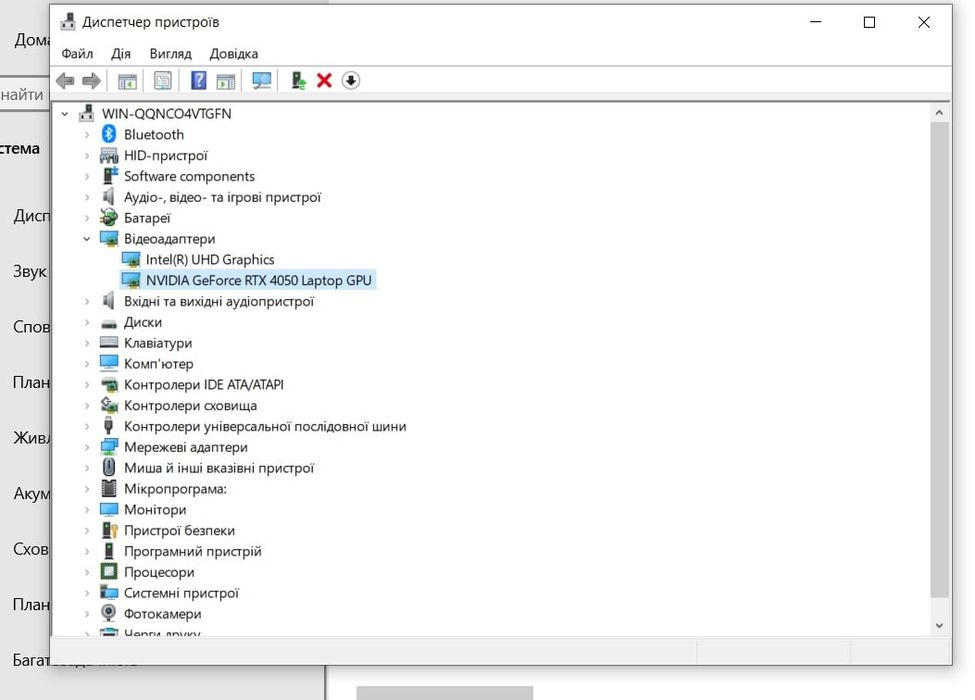Click the Клавіатури keyboard icon
The image size is (975, 700).
(109, 343)
